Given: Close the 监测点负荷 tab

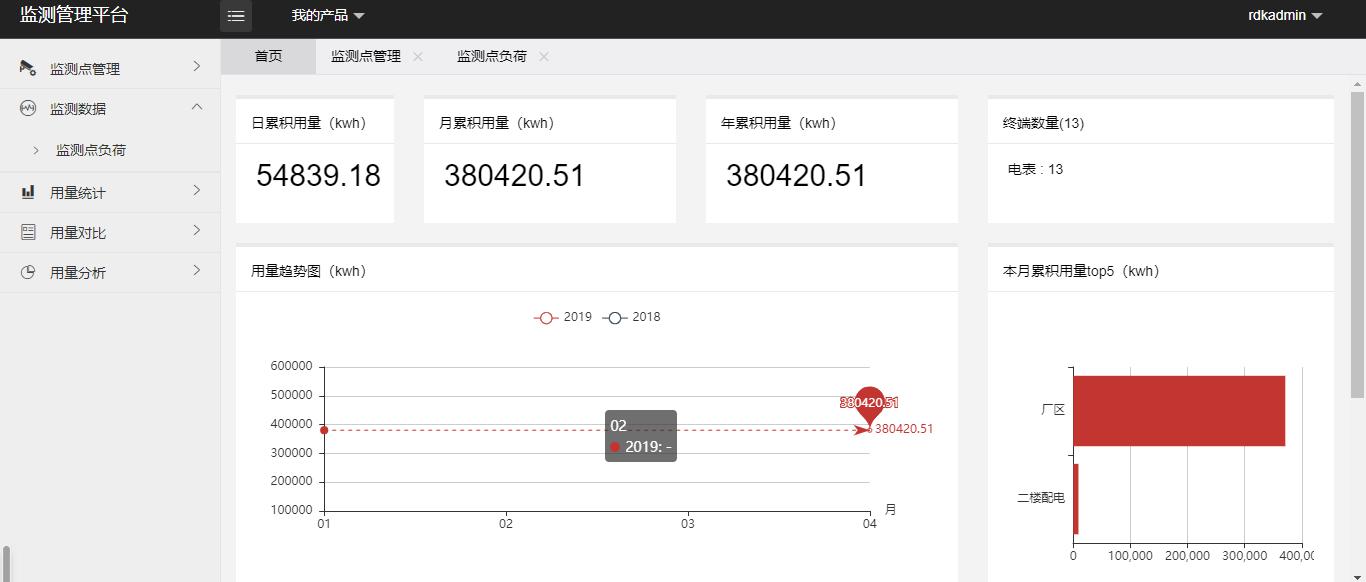Looking at the screenshot, I should pyautogui.click(x=544, y=57).
